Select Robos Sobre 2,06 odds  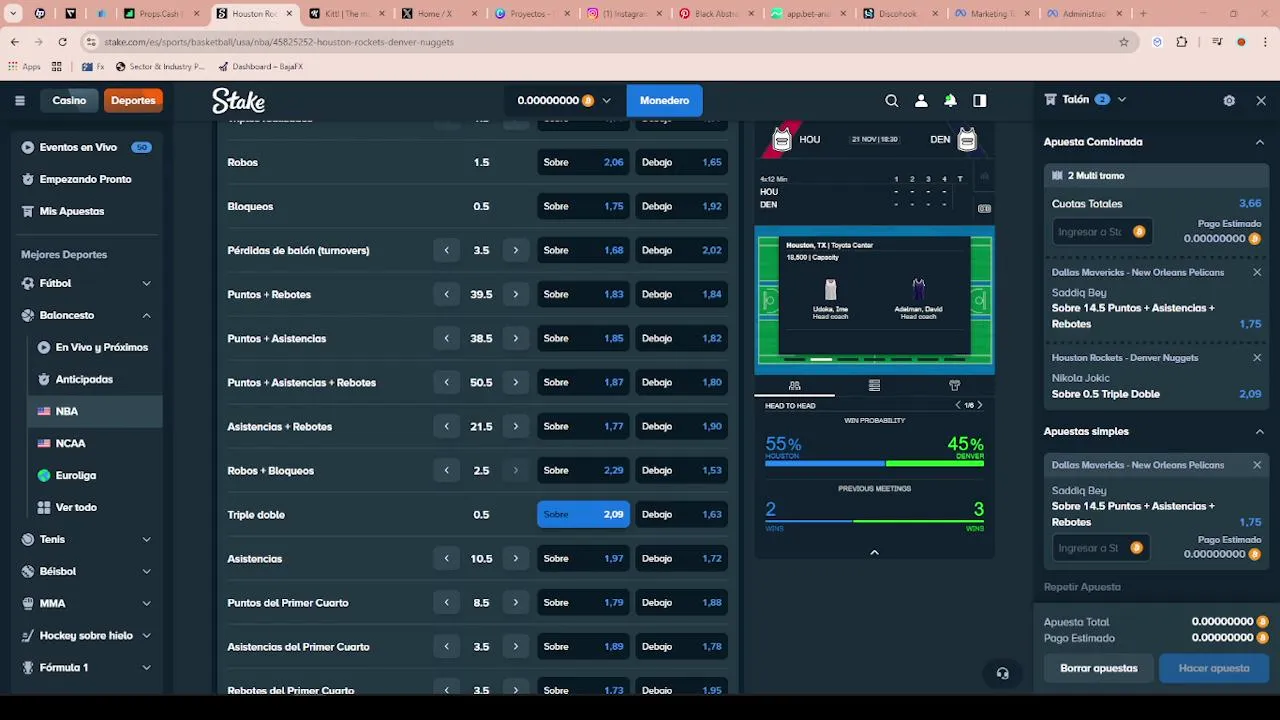(x=584, y=162)
